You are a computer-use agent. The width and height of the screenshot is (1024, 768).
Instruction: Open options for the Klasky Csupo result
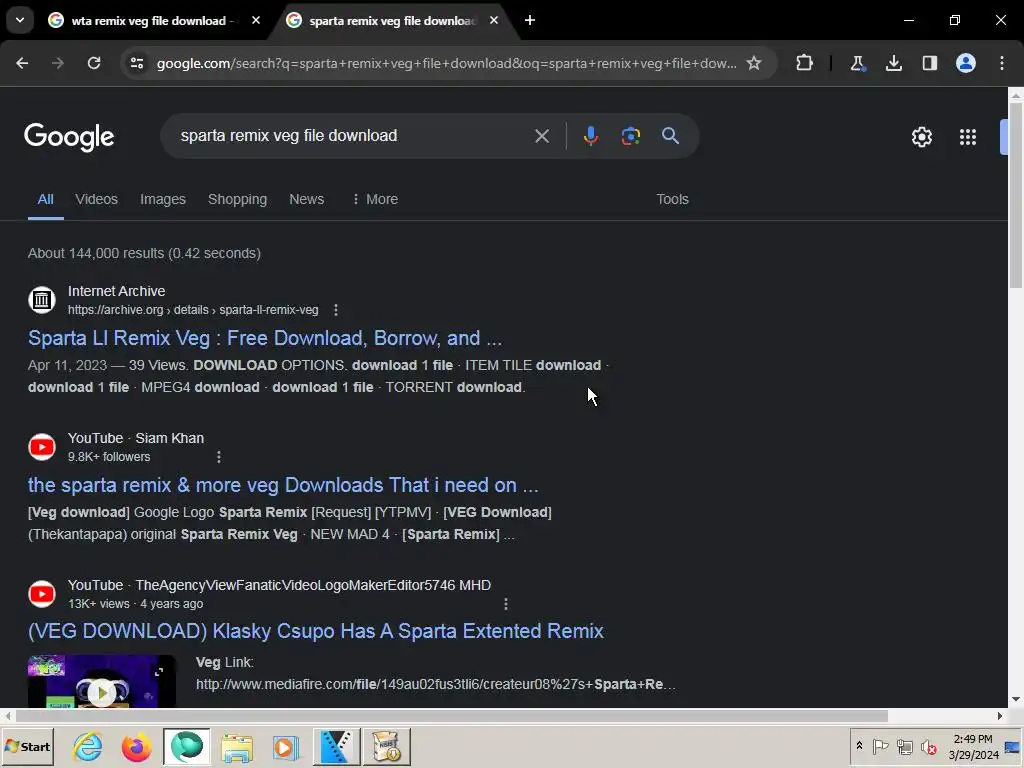point(505,603)
